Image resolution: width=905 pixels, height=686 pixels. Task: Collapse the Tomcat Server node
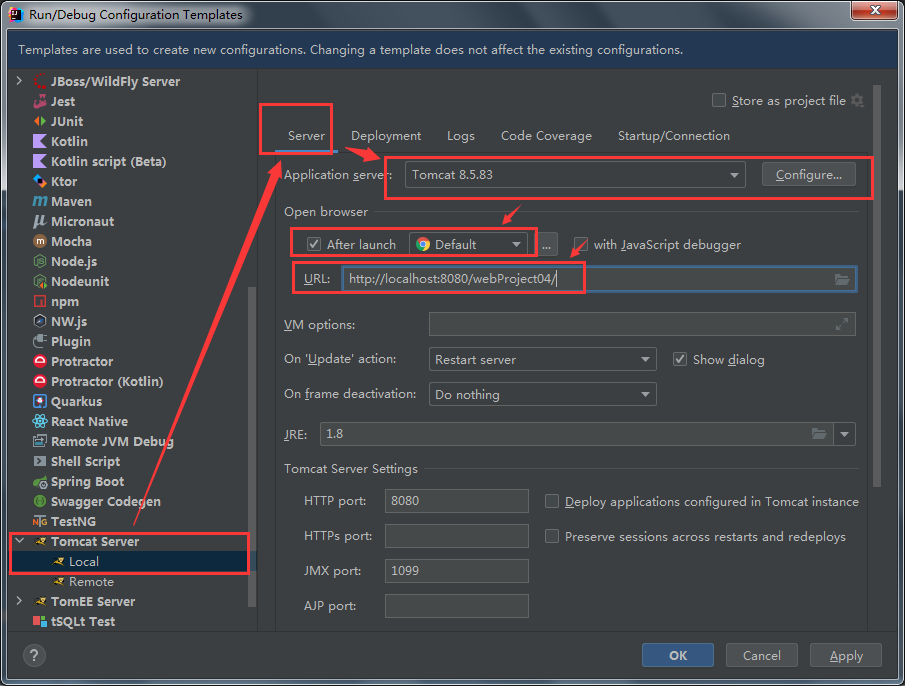19,541
